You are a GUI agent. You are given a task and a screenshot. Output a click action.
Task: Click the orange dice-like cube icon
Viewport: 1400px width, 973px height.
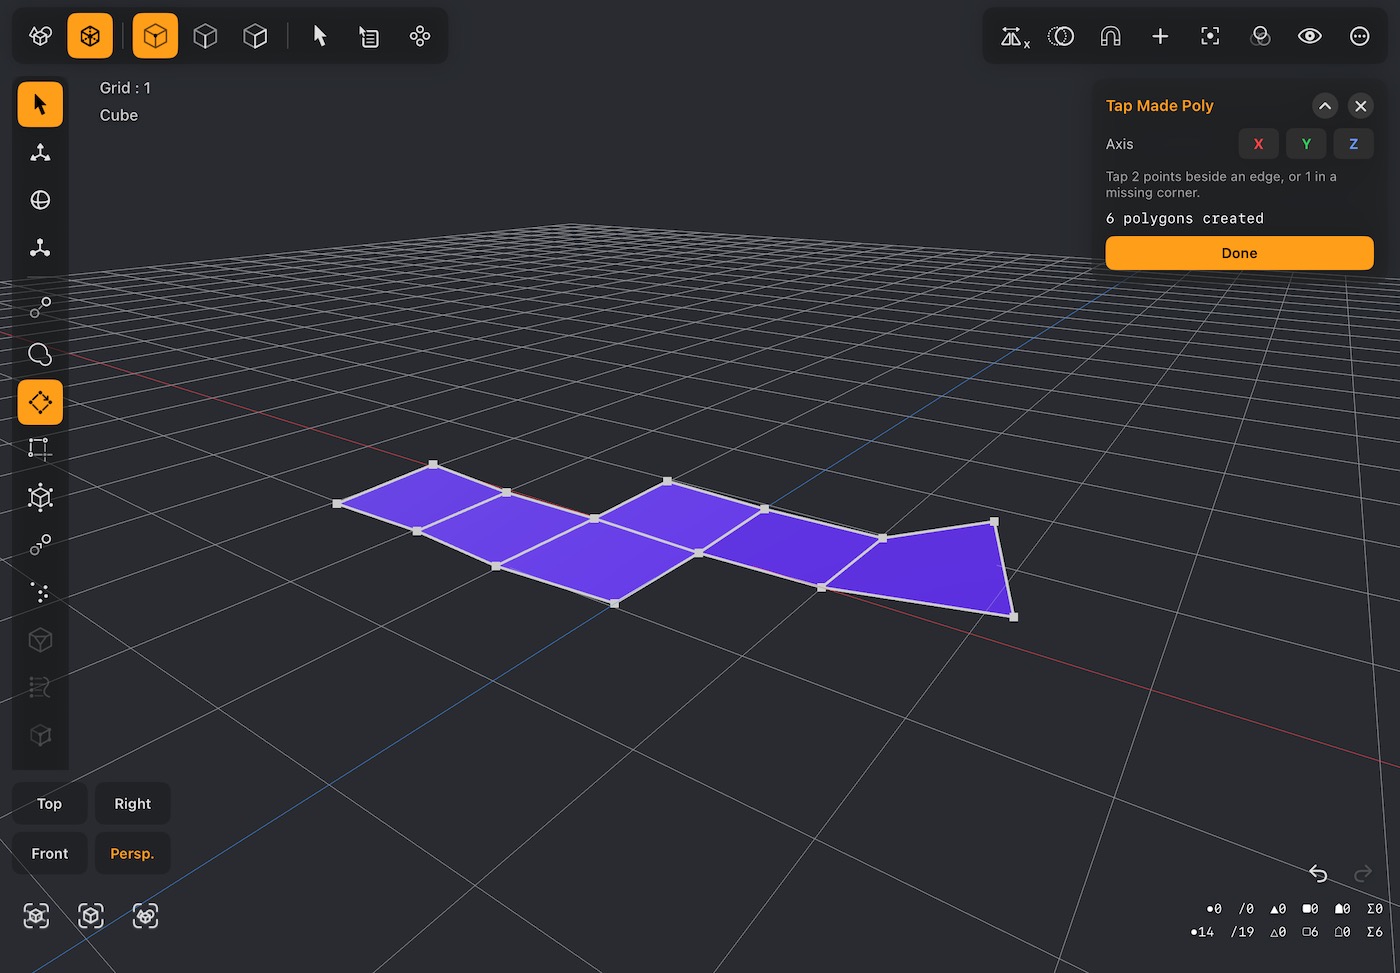pyautogui.click(x=90, y=36)
